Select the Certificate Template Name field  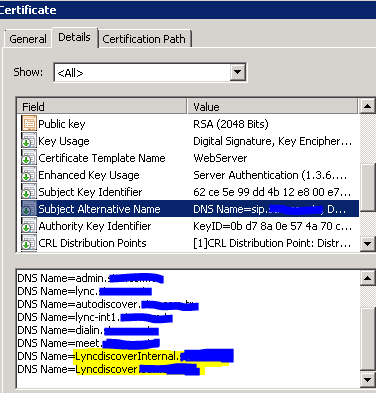coord(102,158)
